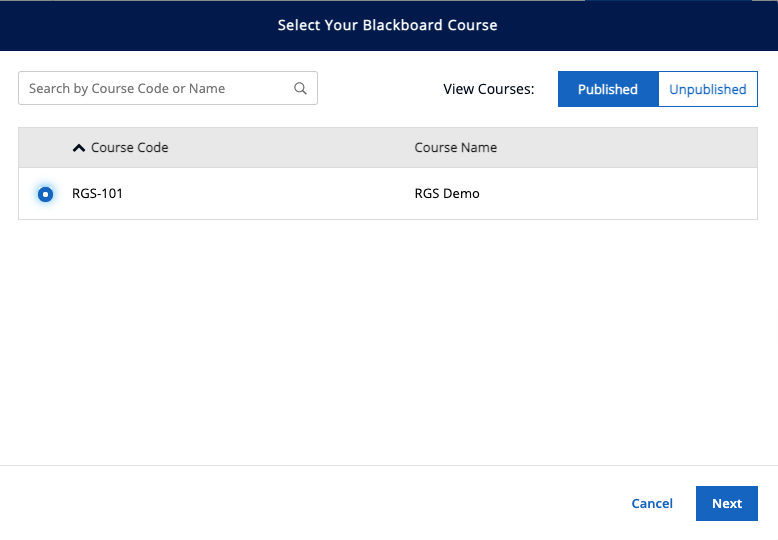Image resolution: width=778 pixels, height=540 pixels.
Task: Switch to Unpublished courses
Action: tap(708, 89)
